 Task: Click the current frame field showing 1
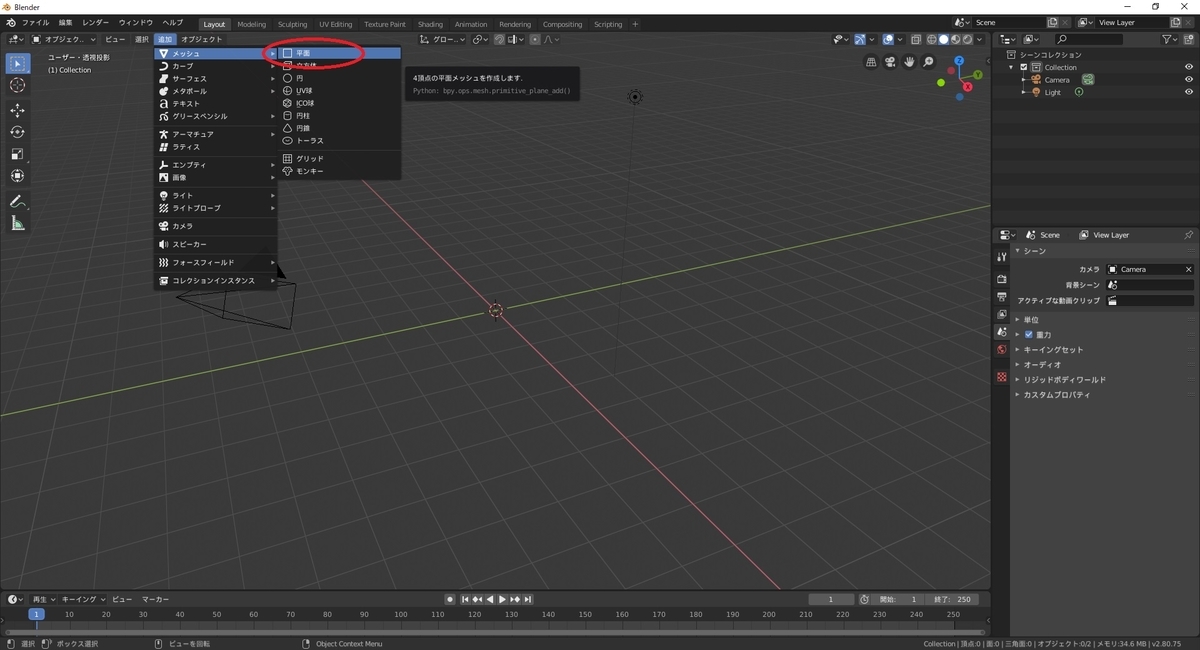(832, 599)
